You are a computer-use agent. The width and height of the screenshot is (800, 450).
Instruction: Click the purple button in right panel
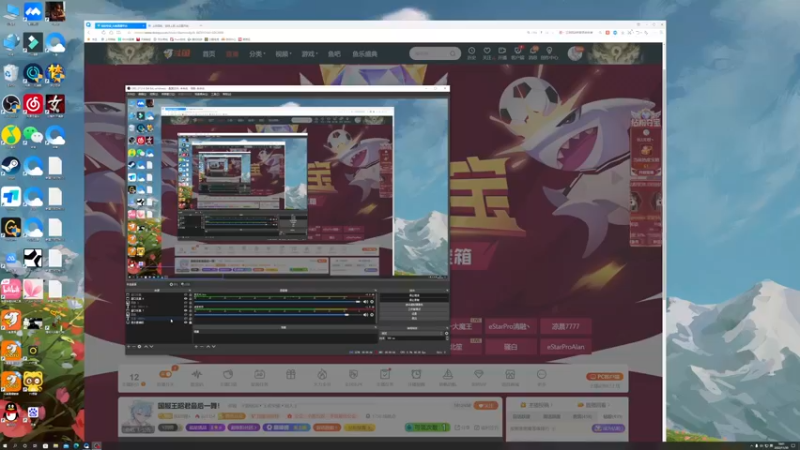[x=608, y=428]
